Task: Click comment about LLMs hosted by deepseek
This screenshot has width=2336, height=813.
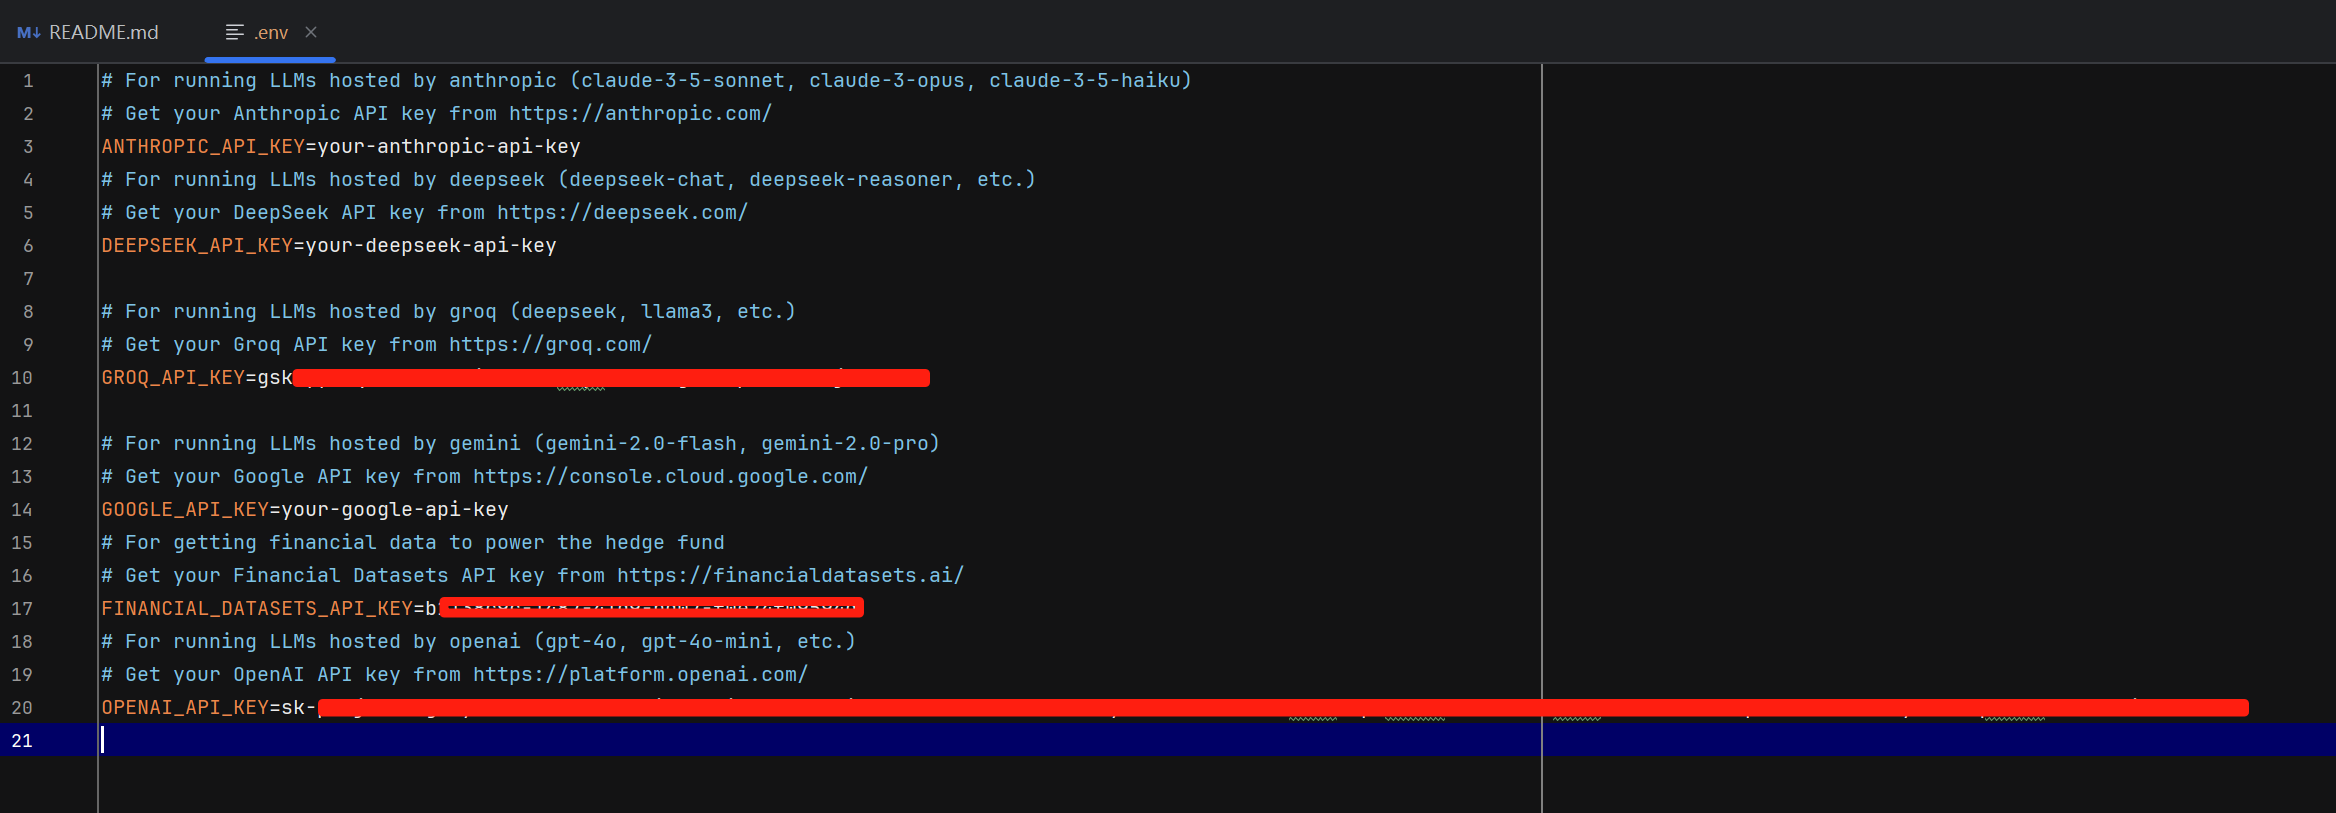Action: click(x=569, y=179)
